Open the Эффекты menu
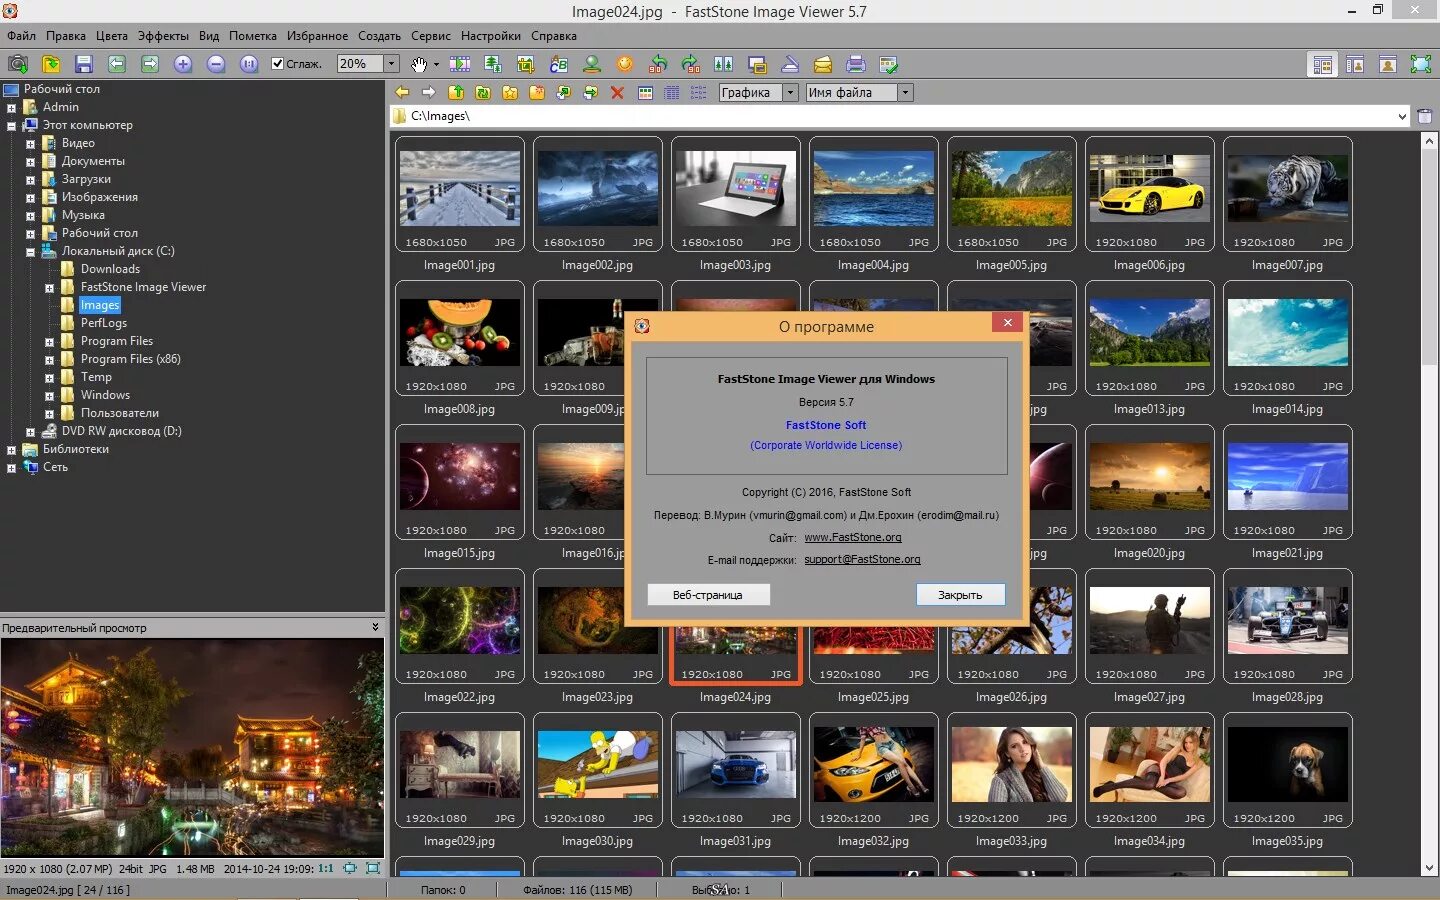 163,36
